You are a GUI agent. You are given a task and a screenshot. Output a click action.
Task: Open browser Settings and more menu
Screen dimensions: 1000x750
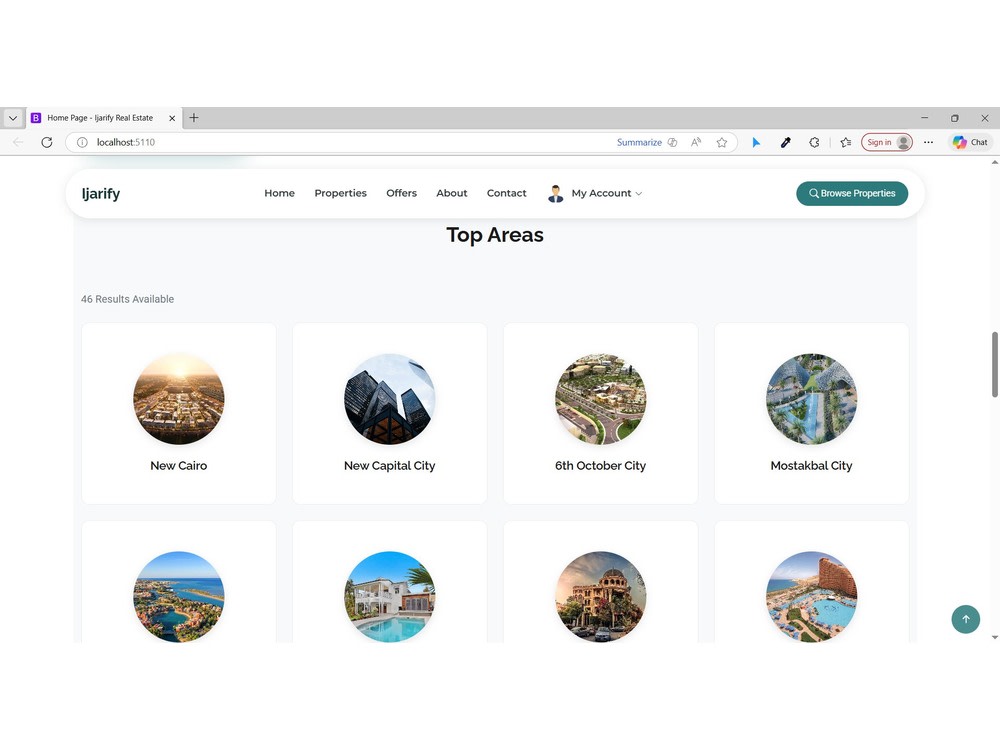[x=929, y=142]
